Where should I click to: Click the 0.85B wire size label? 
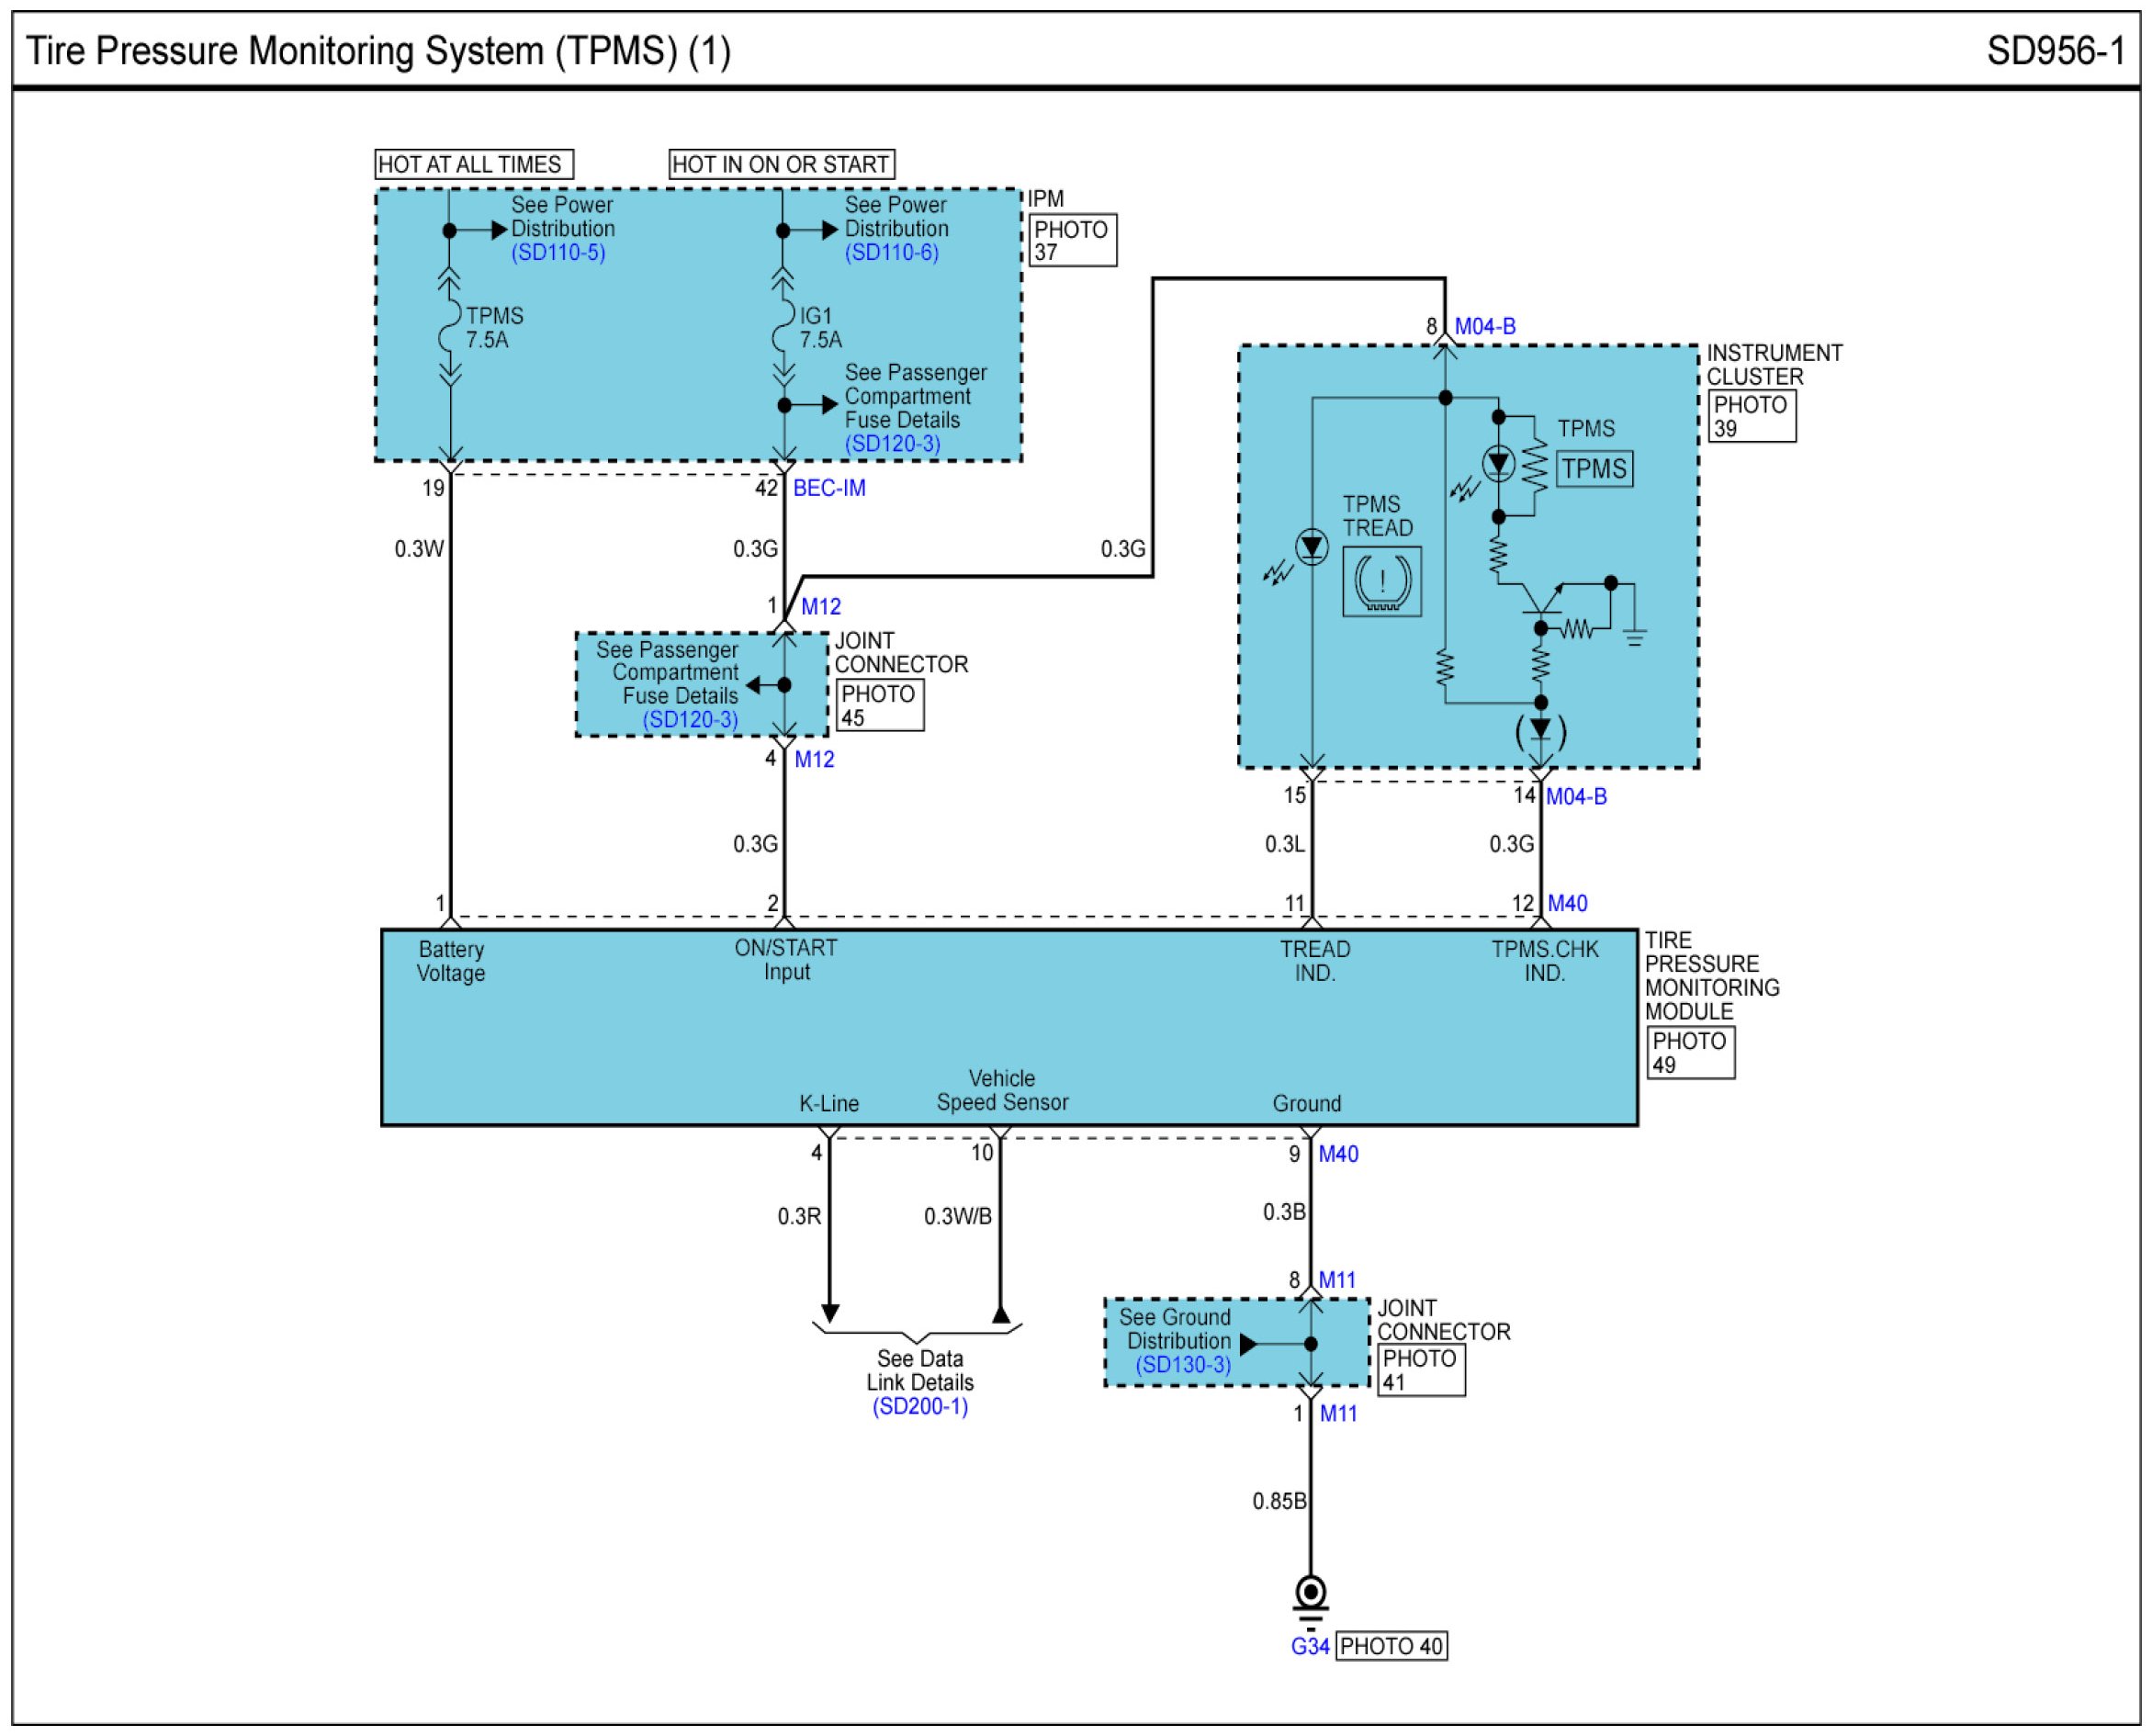[1280, 1502]
